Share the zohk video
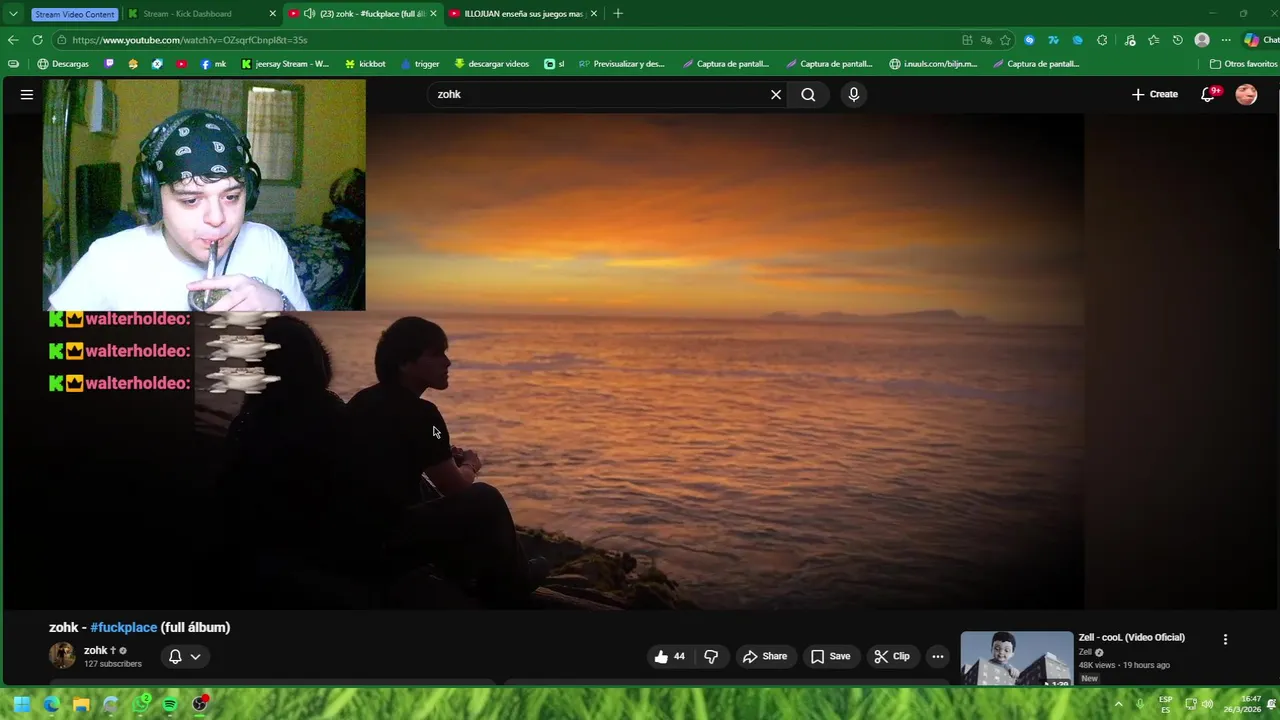 764,656
